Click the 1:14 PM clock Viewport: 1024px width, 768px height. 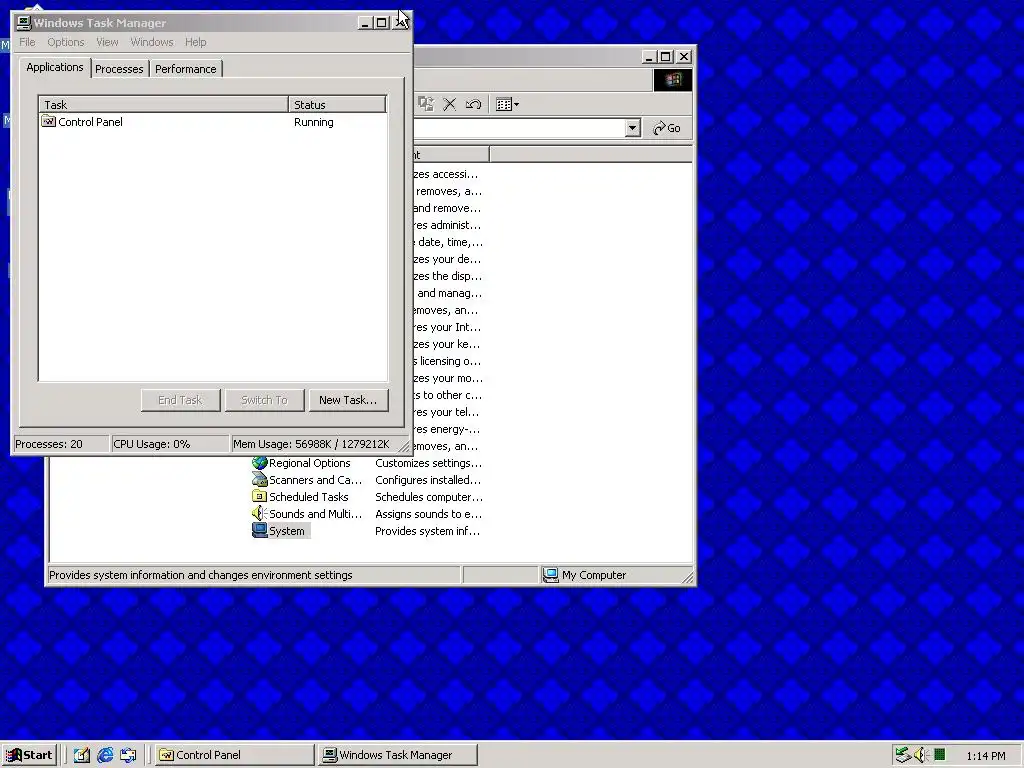tap(985, 756)
